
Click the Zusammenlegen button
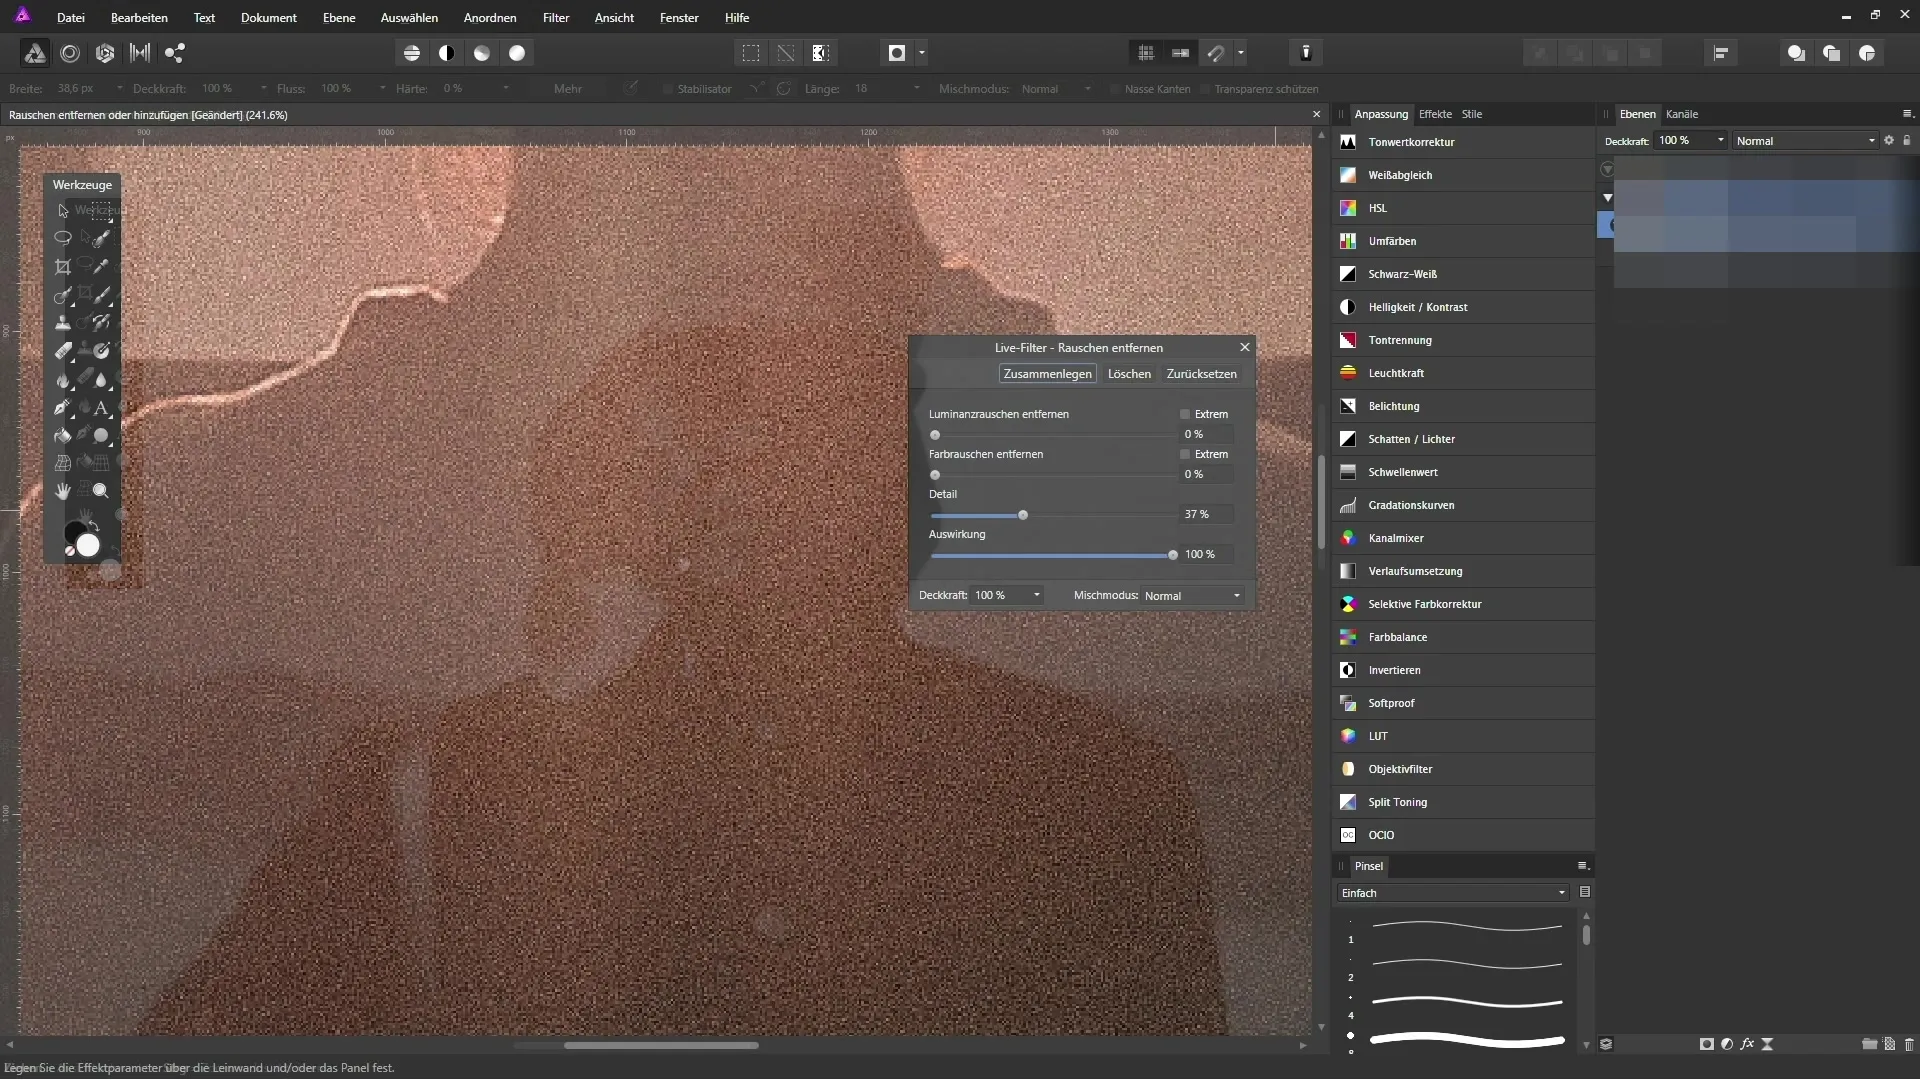pyautogui.click(x=1047, y=374)
